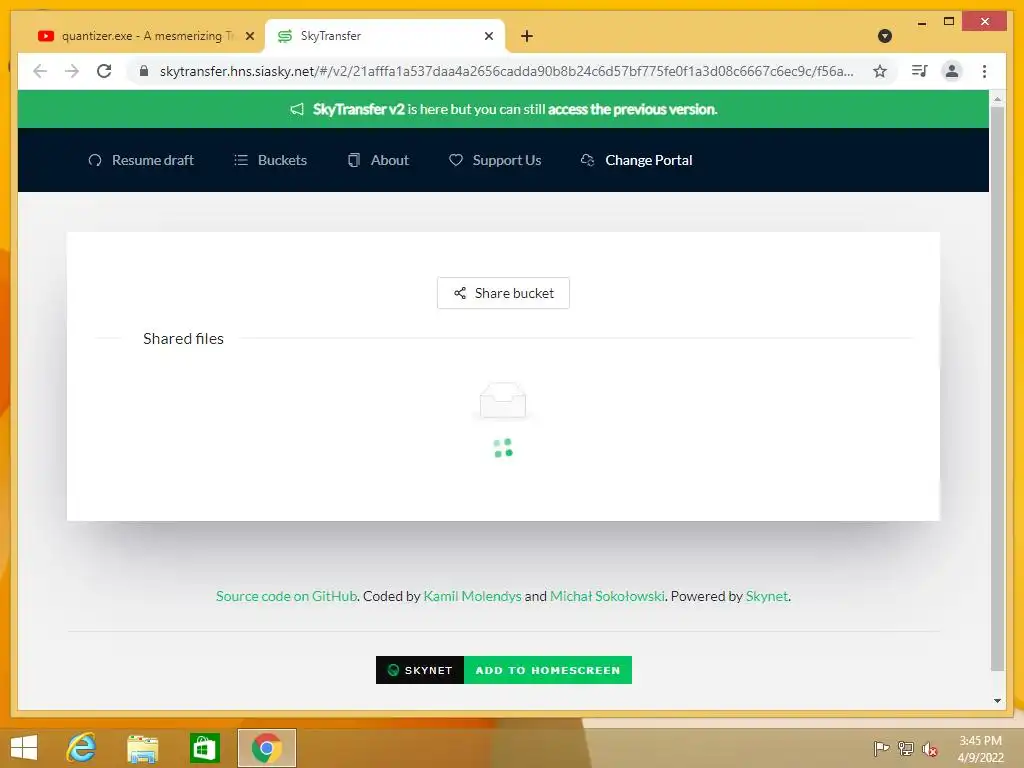Maximize the Chrome window
The width and height of the screenshot is (1024, 768).
pos(949,22)
